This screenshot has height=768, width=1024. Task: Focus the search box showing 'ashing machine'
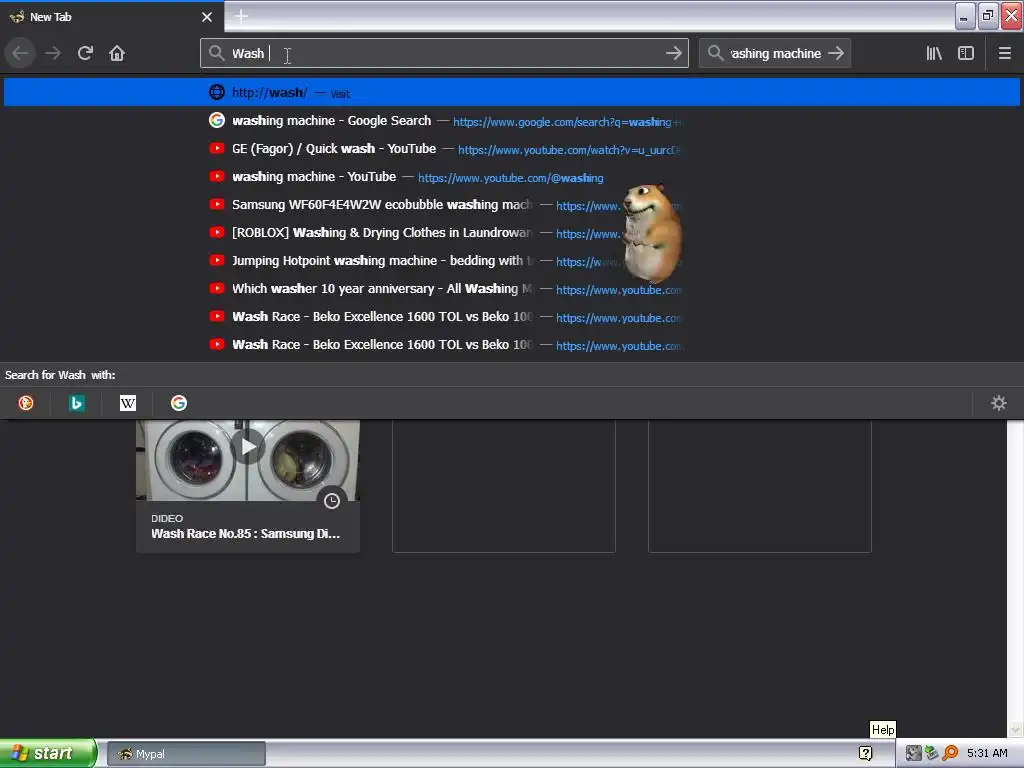tap(775, 53)
